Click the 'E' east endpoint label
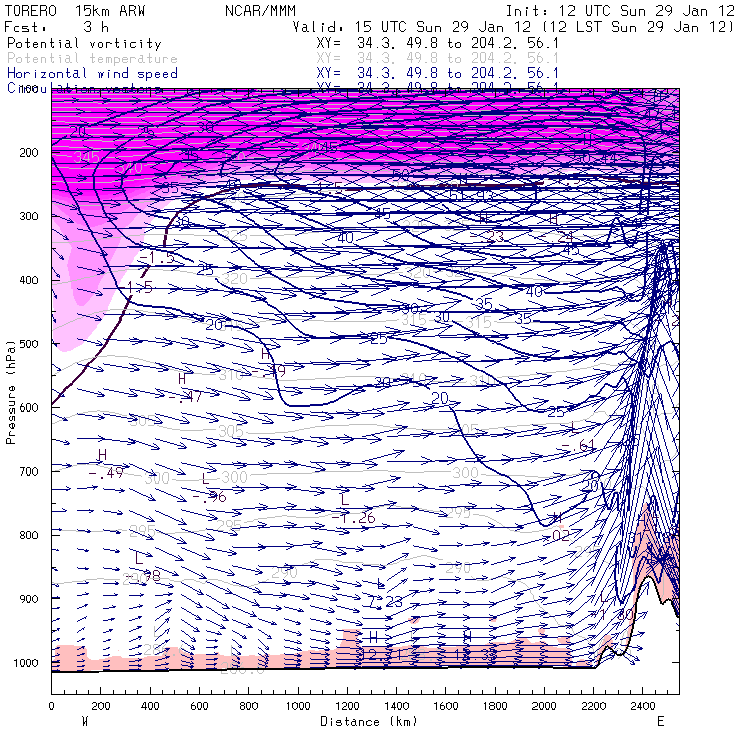 click(660, 721)
